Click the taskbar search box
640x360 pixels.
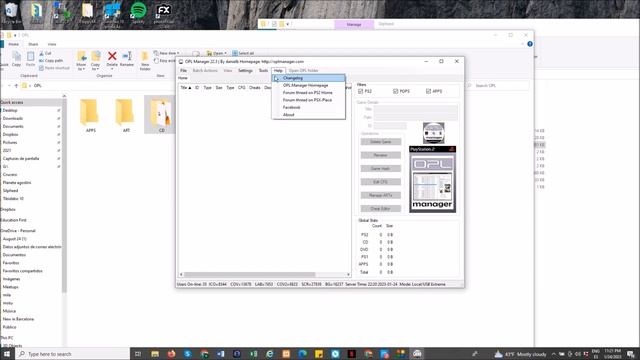click(x=73, y=354)
